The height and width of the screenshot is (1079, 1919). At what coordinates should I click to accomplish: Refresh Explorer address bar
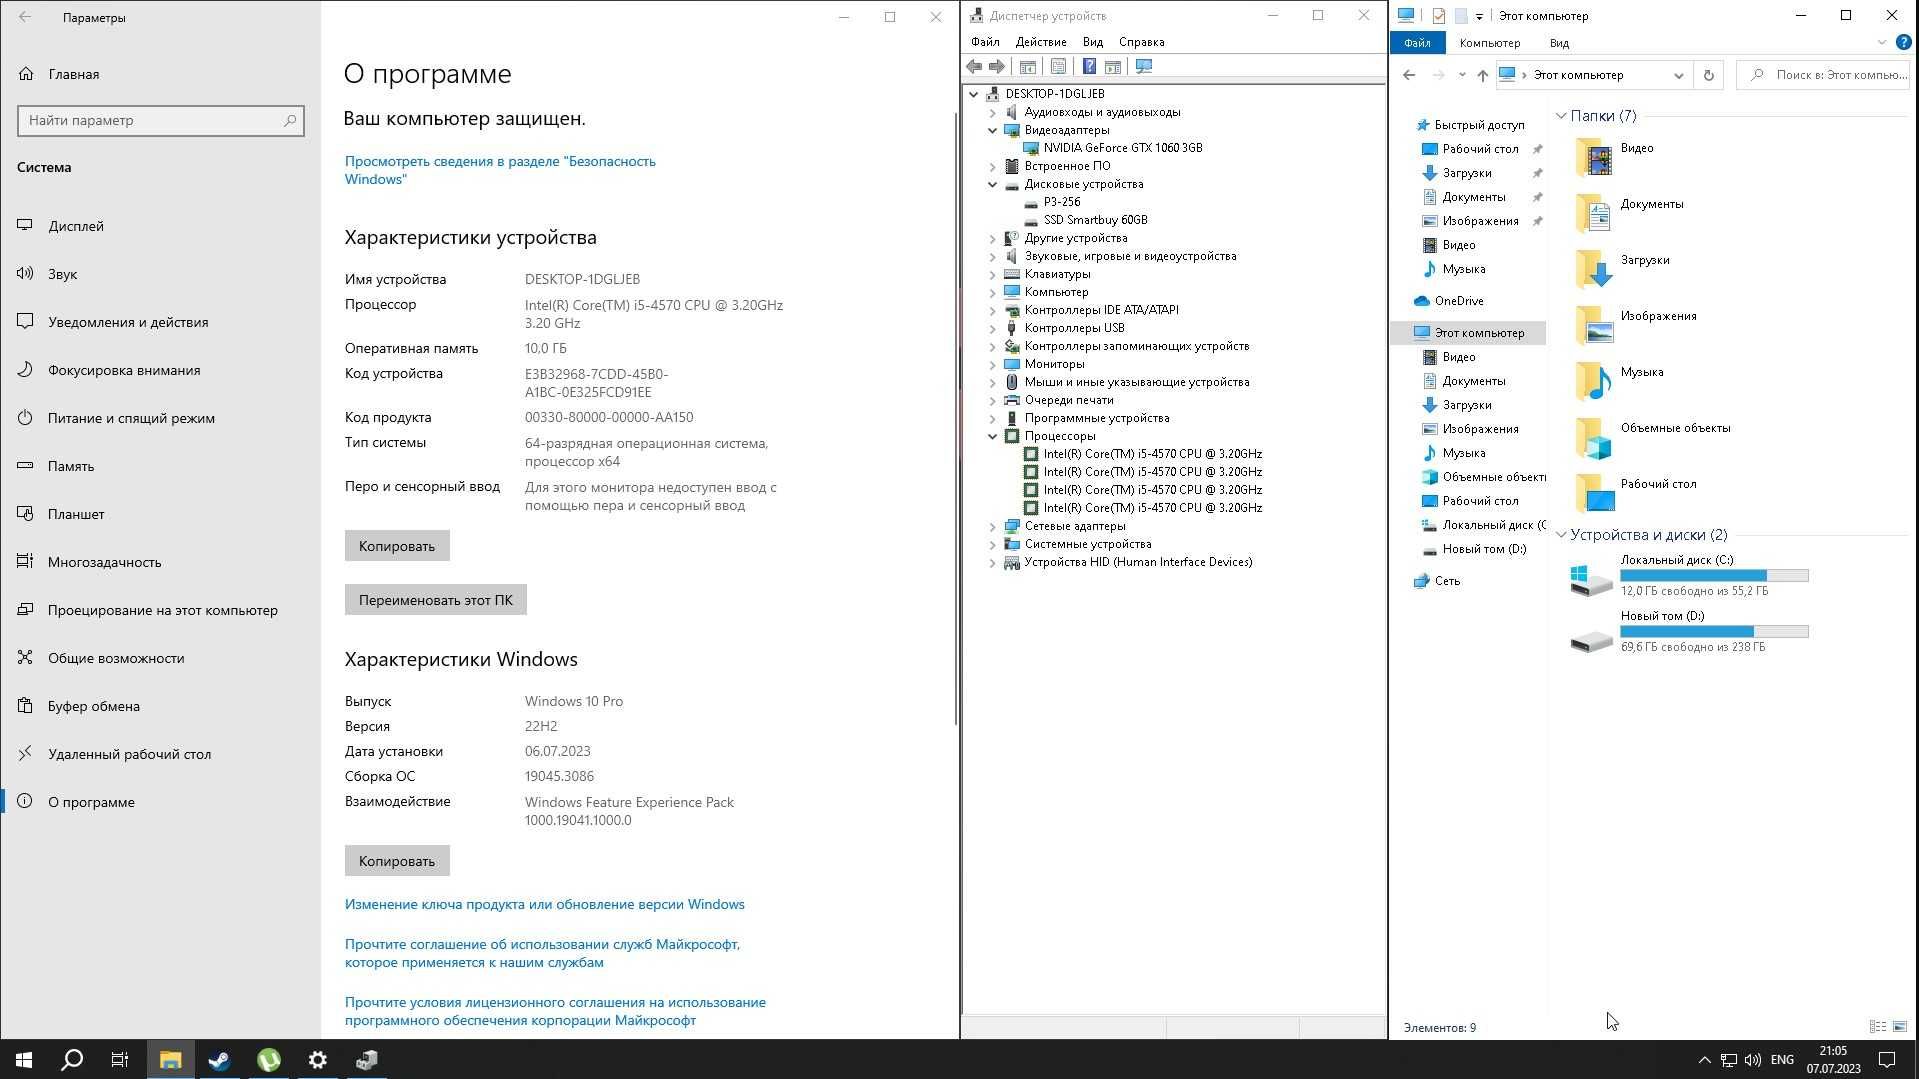click(x=1708, y=75)
